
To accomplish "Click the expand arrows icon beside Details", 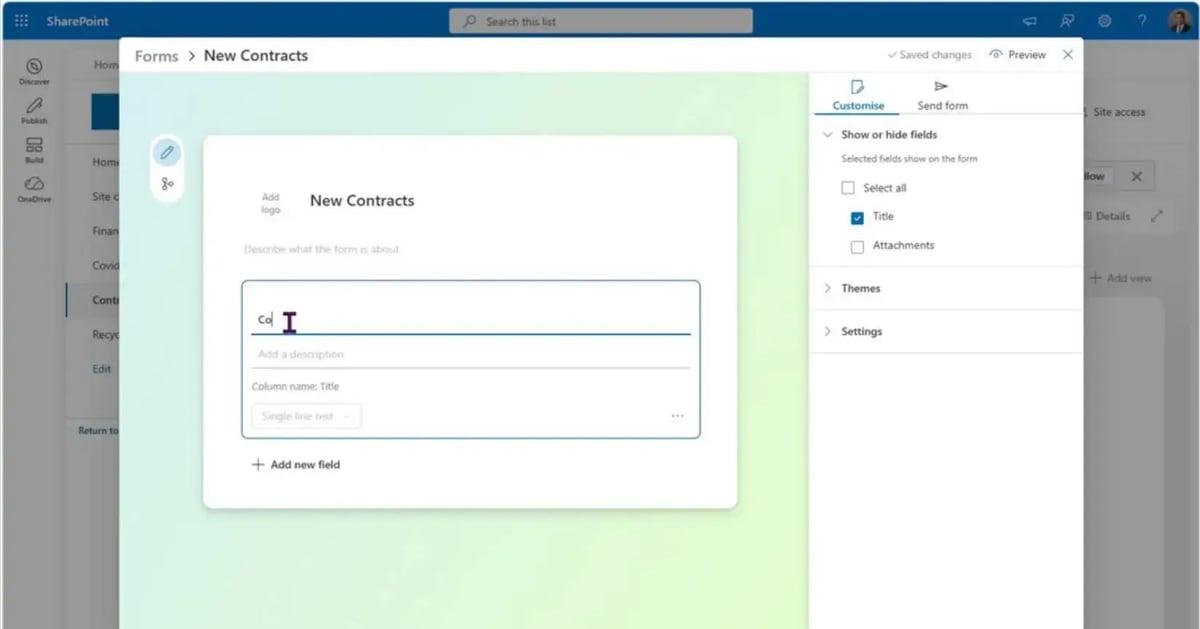I will coord(1157,216).
